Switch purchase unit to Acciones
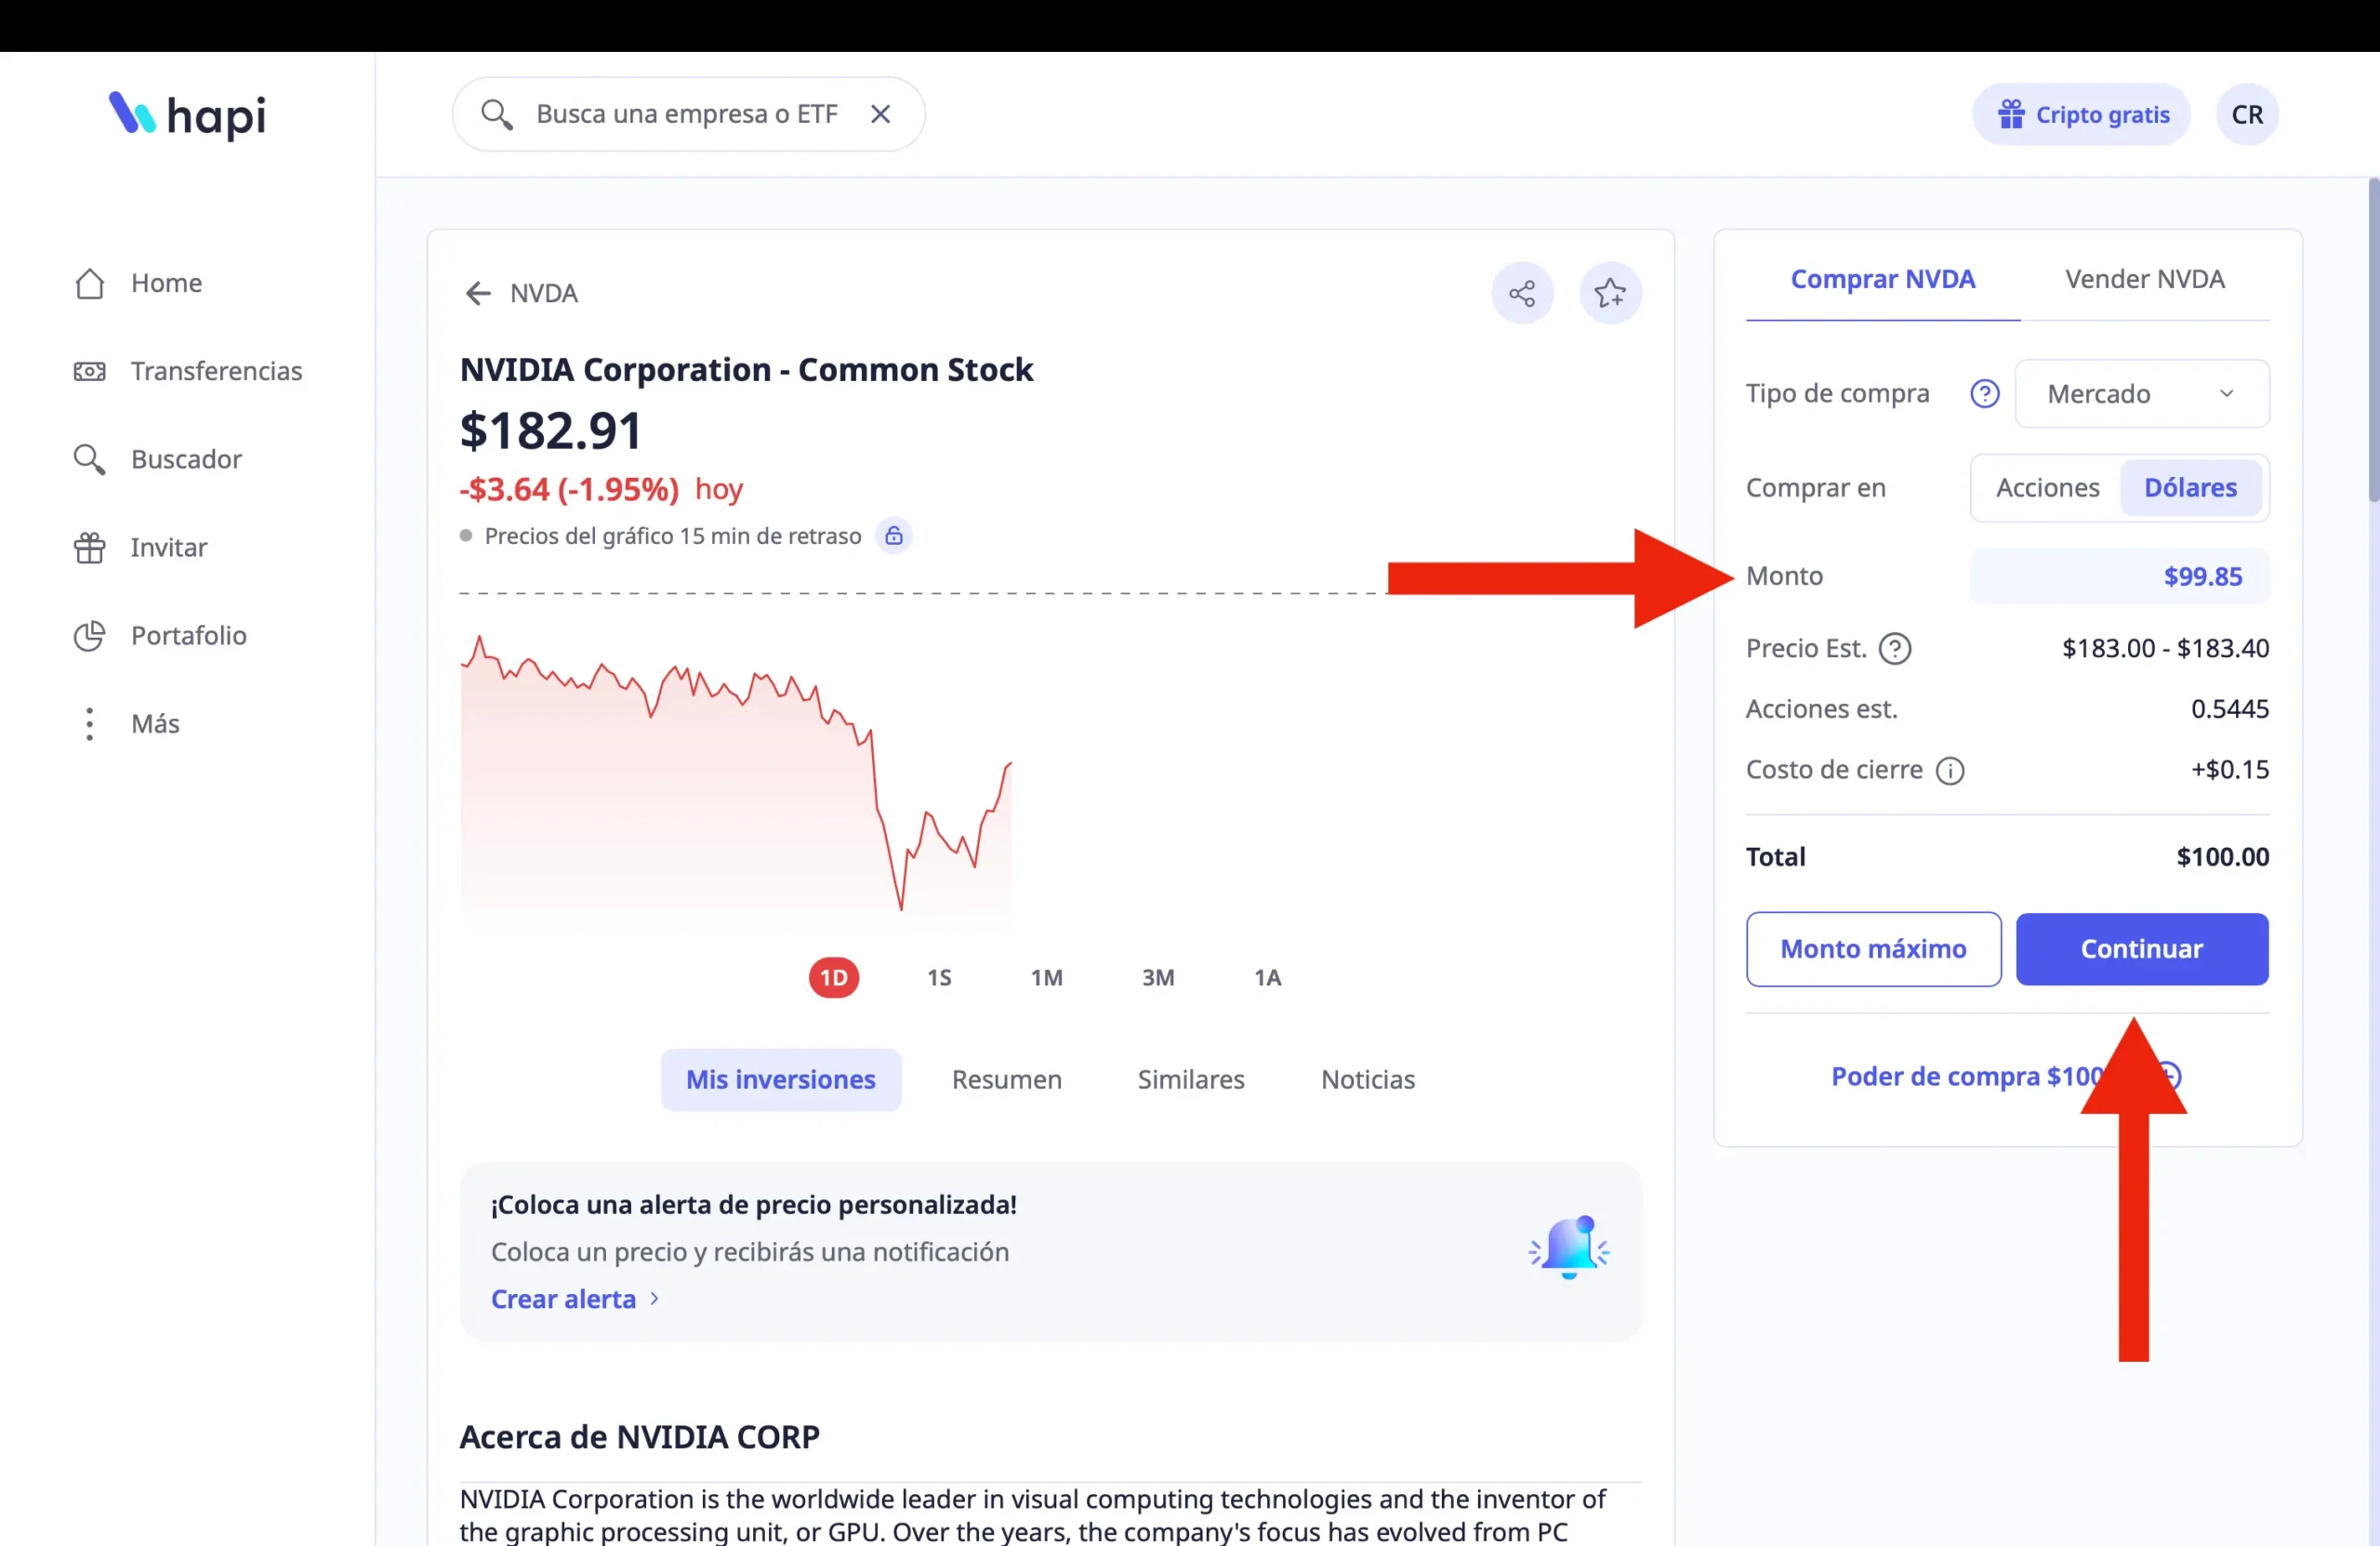2380x1546 pixels. (x=2047, y=488)
